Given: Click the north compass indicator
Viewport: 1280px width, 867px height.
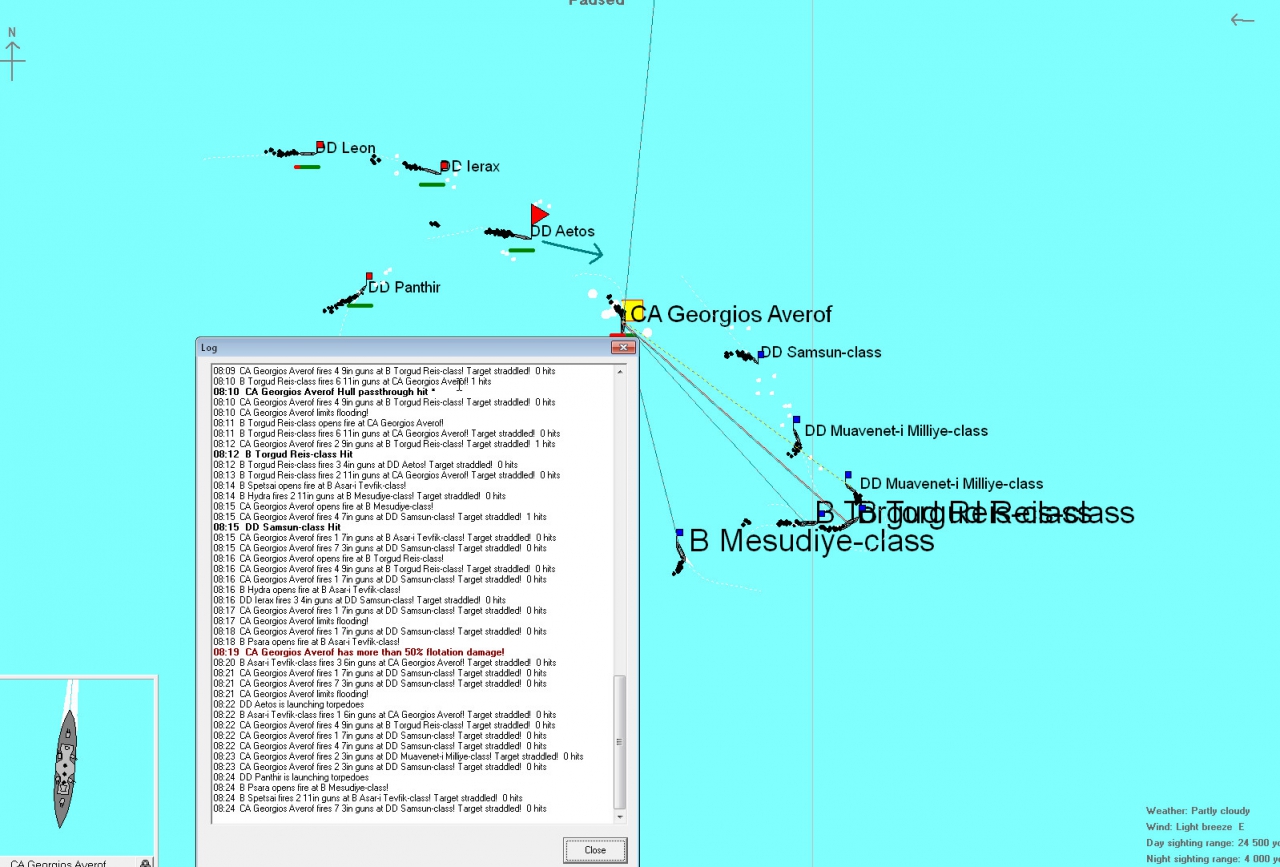Looking at the screenshot, I should pos(12,55).
